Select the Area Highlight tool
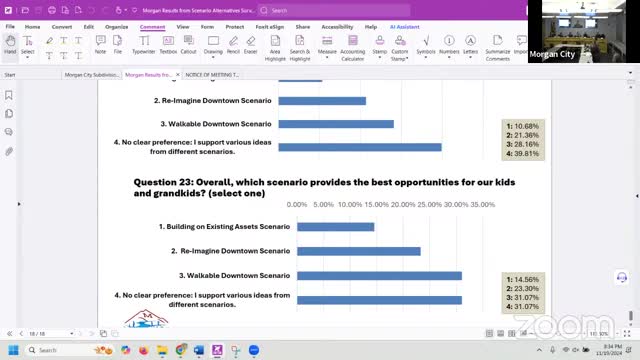The image size is (640, 360). click(275, 48)
